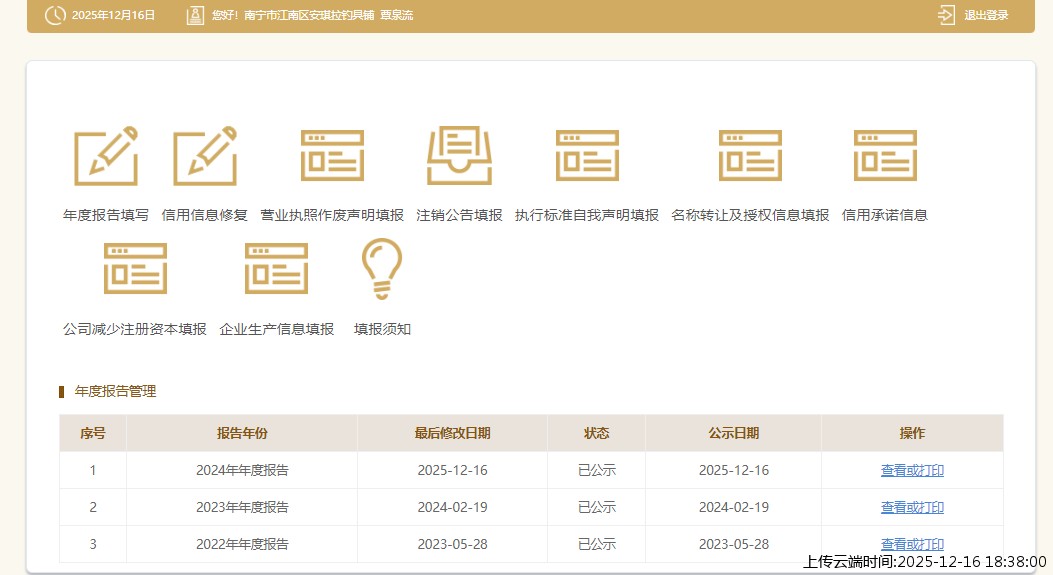Select the 2024年年度报告 table cell

click(x=242, y=470)
